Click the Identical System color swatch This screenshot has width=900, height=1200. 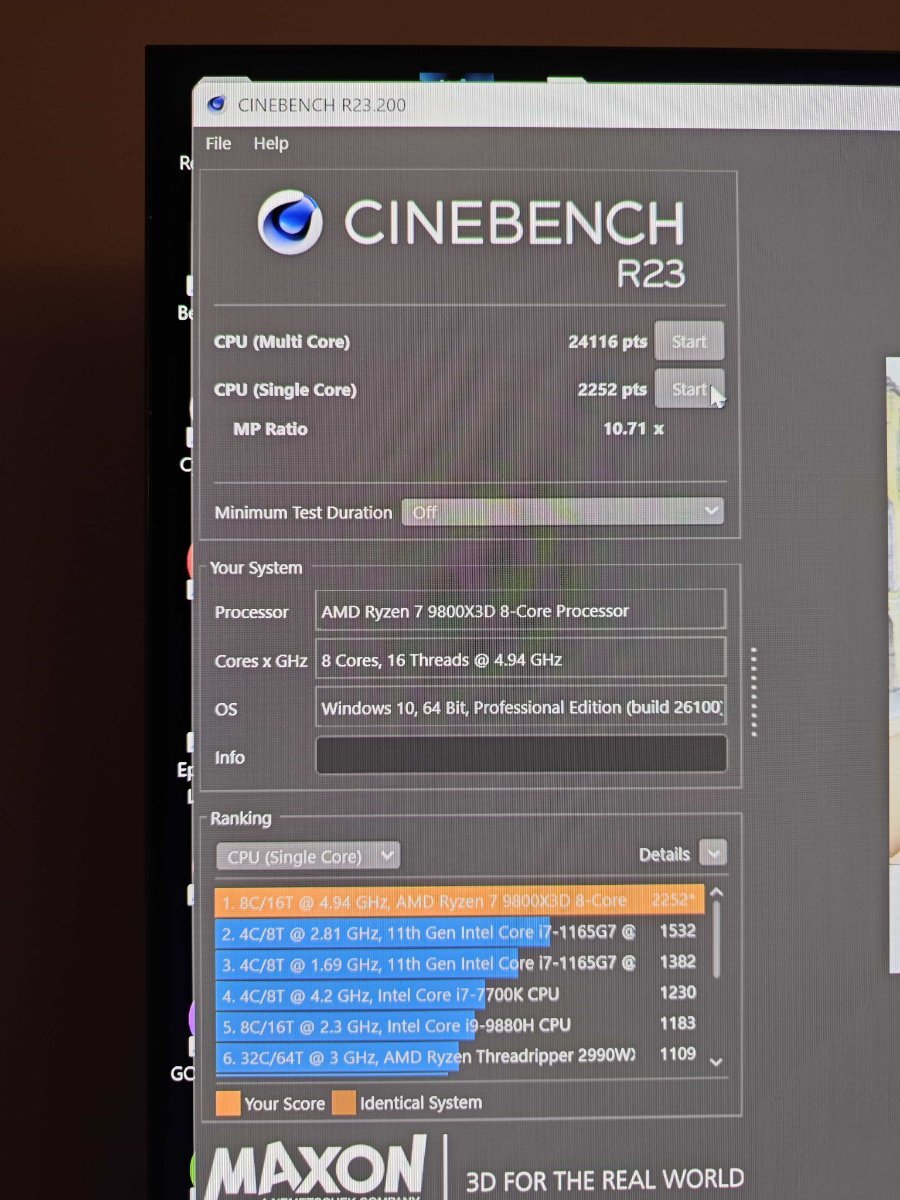pos(344,1103)
